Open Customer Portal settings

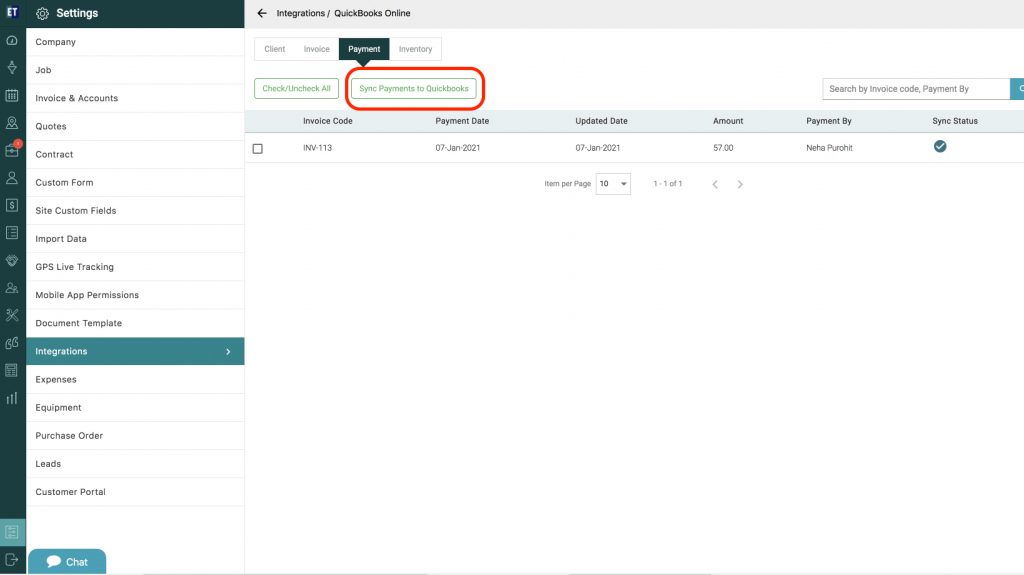point(135,491)
